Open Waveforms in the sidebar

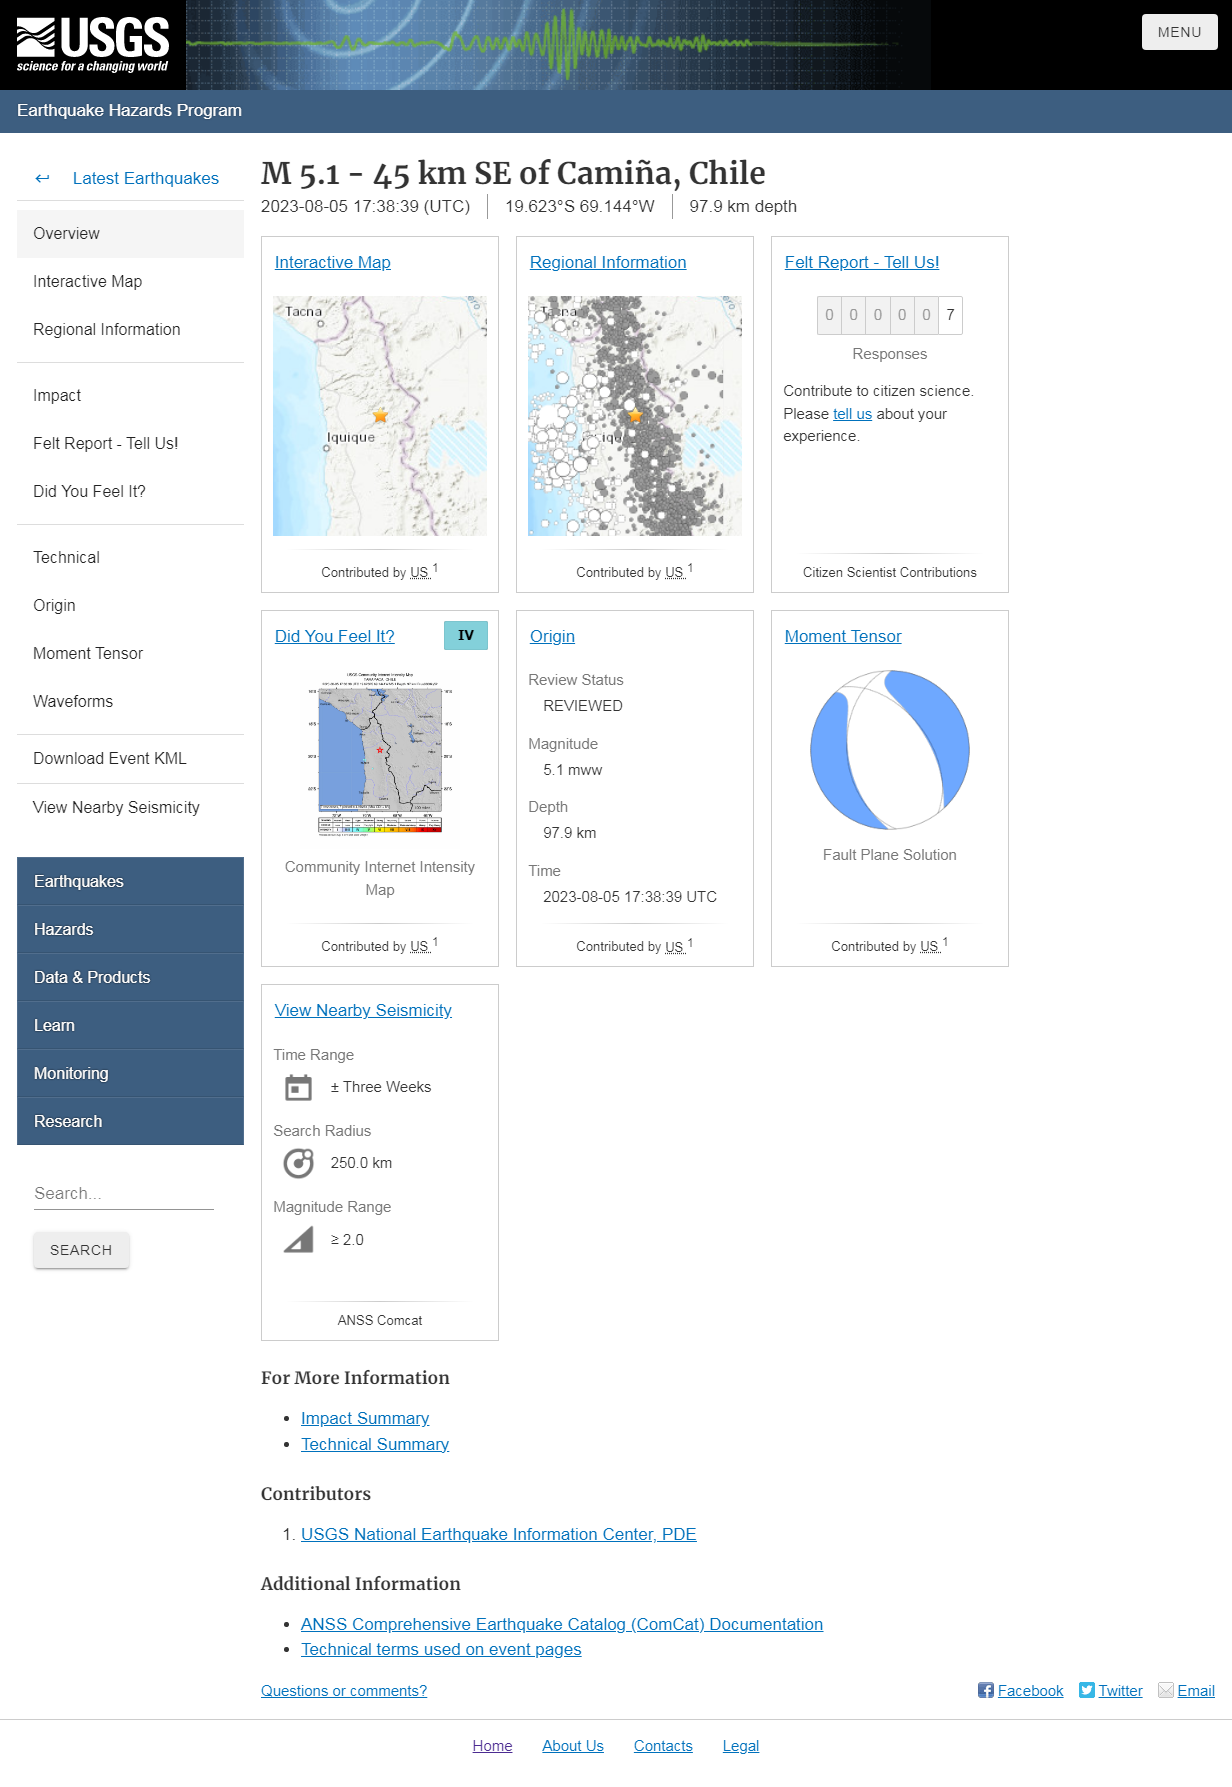130,701
